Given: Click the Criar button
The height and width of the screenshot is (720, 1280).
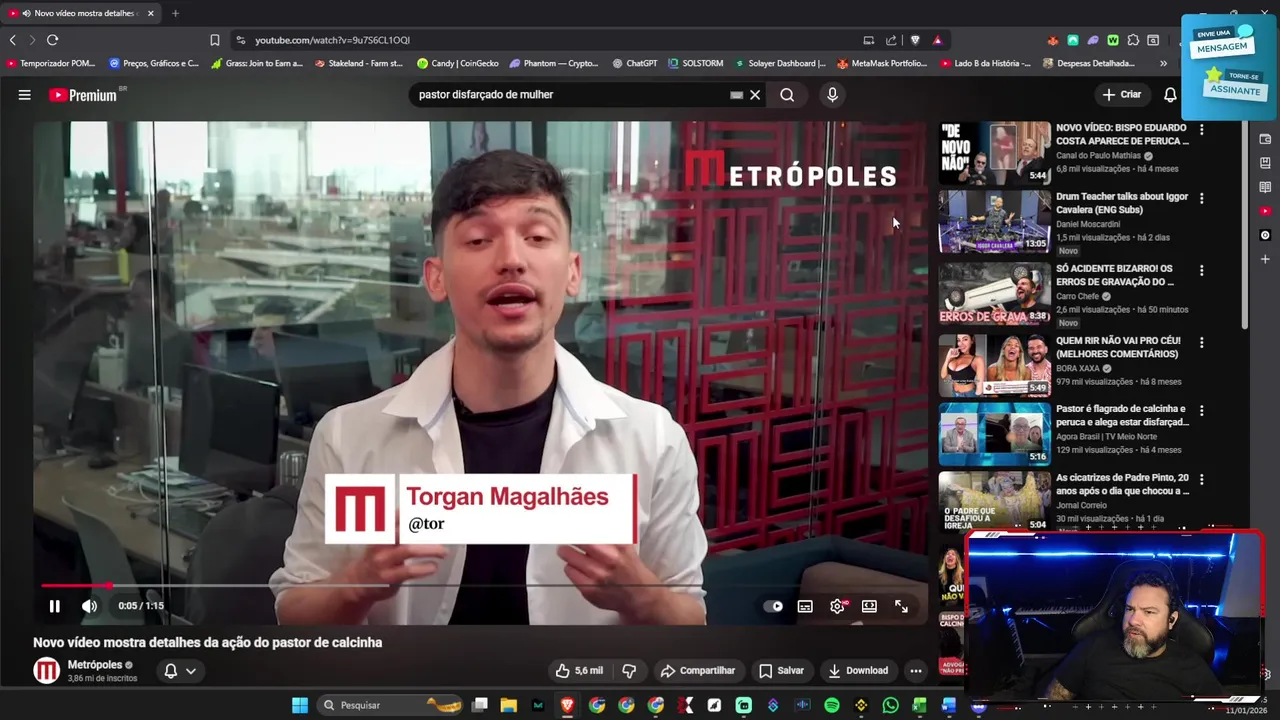Looking at the screenshot, I should coord(1121,95).
